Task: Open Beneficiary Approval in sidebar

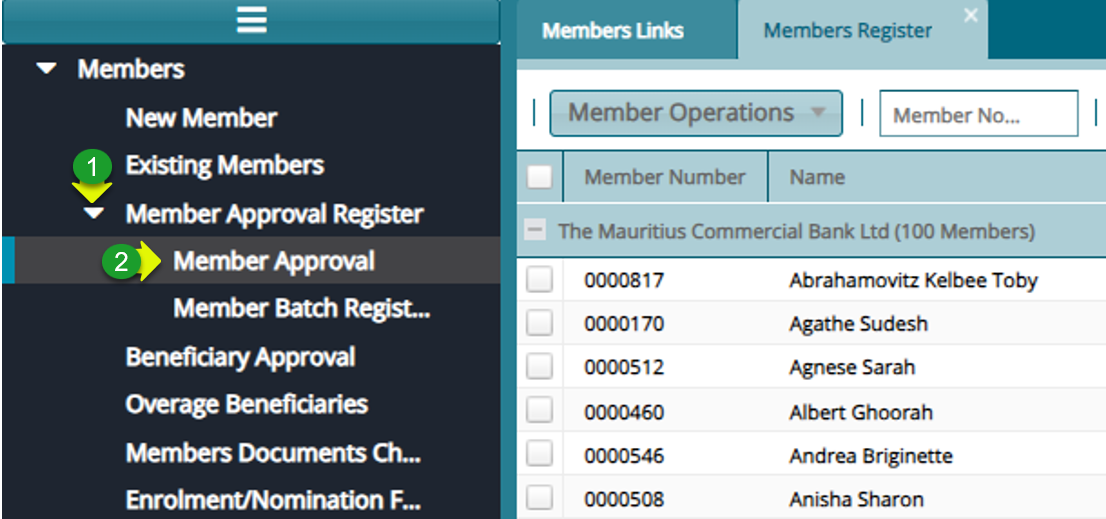Action: 240,358
